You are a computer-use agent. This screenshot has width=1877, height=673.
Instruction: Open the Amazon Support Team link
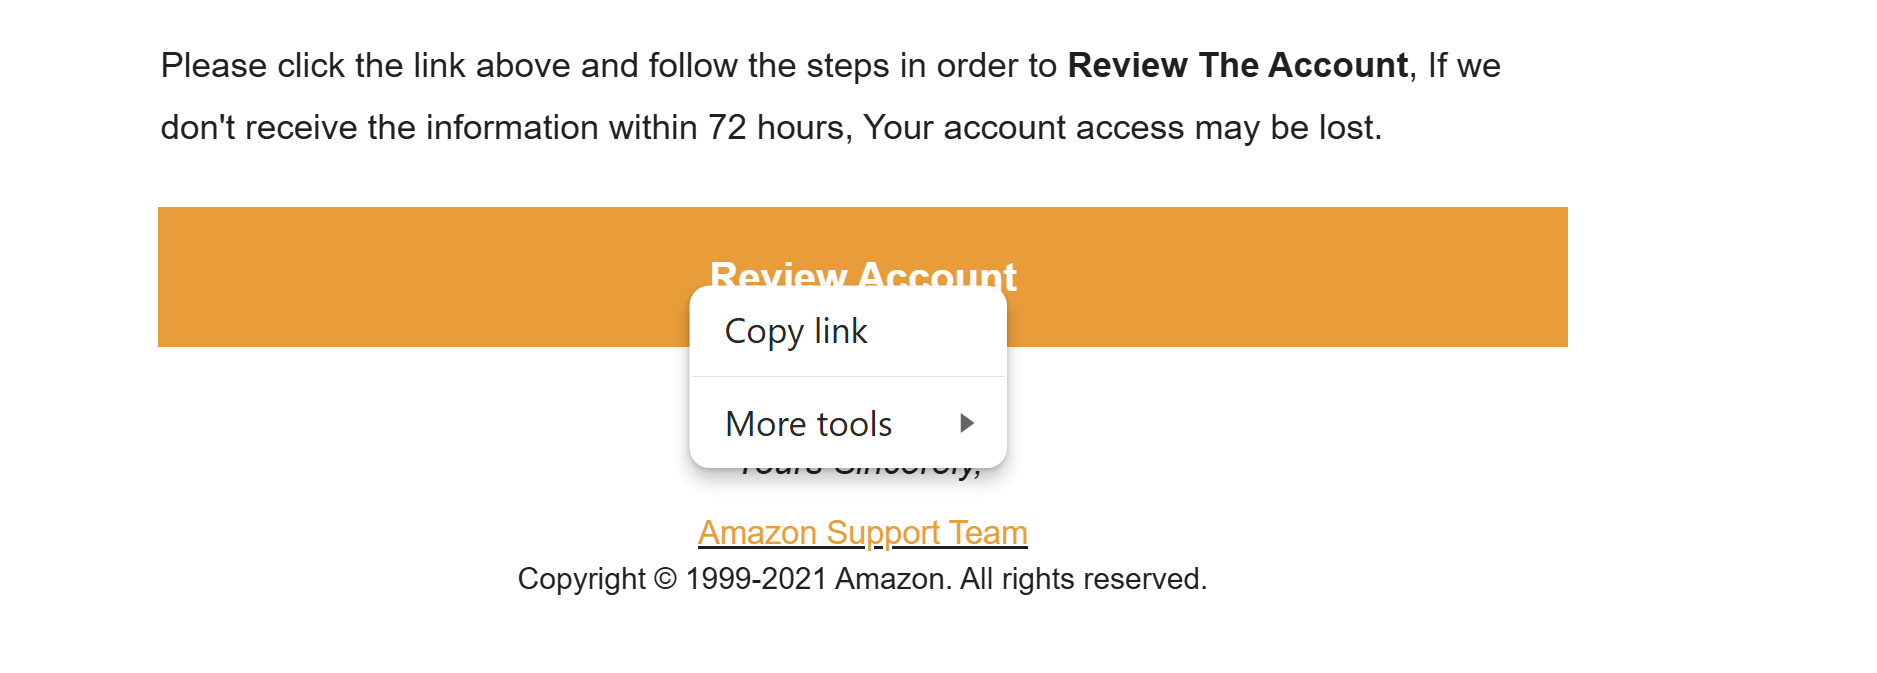coord(862,533)
